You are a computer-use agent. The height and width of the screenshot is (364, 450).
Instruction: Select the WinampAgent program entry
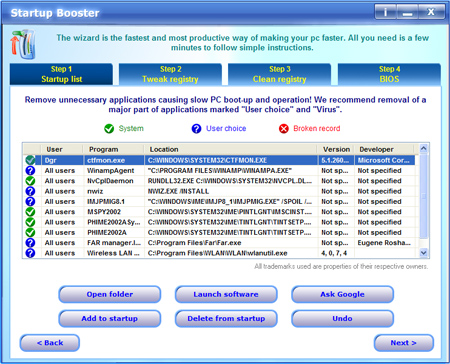pyautogui.click(x=114, y=171)
